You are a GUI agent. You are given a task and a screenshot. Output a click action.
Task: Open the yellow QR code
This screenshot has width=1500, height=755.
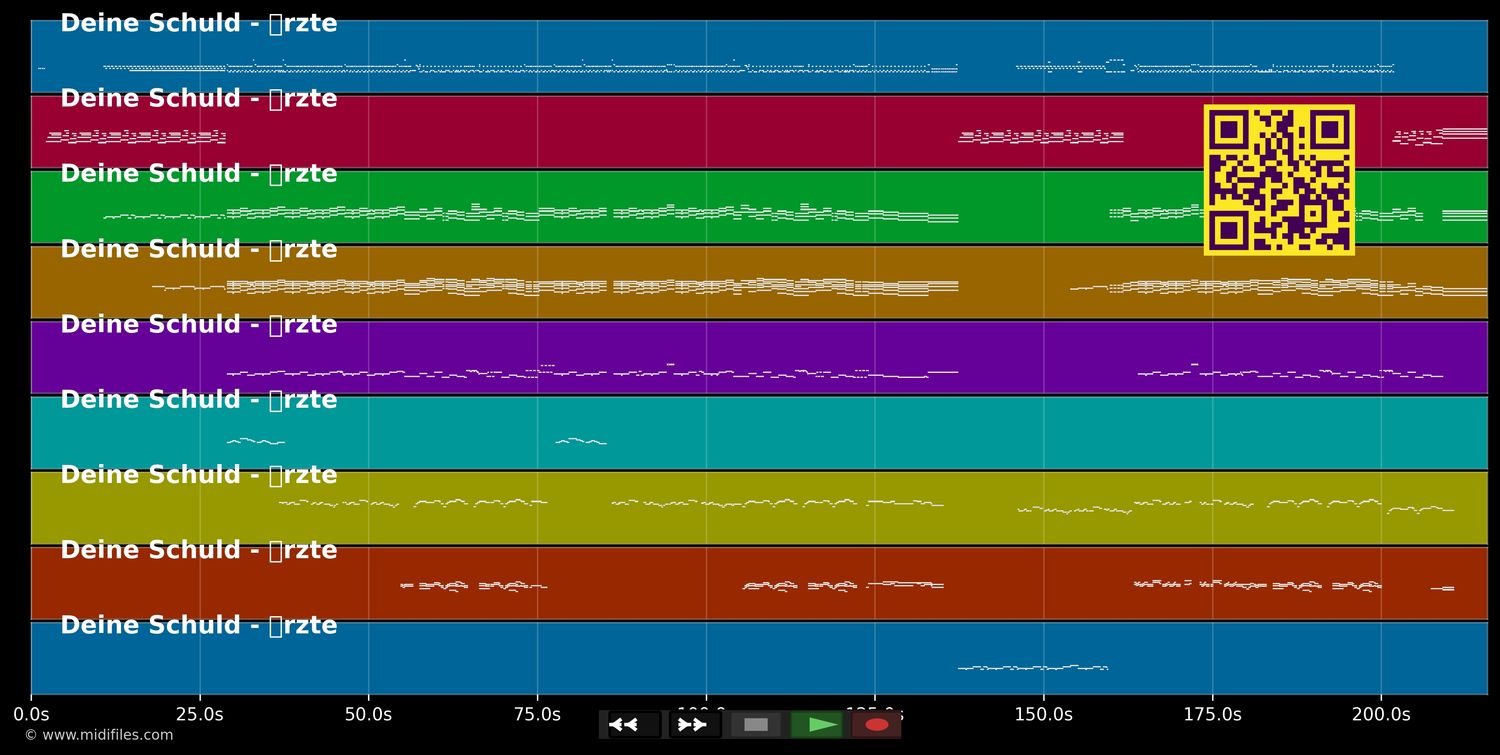point(1279,180)
